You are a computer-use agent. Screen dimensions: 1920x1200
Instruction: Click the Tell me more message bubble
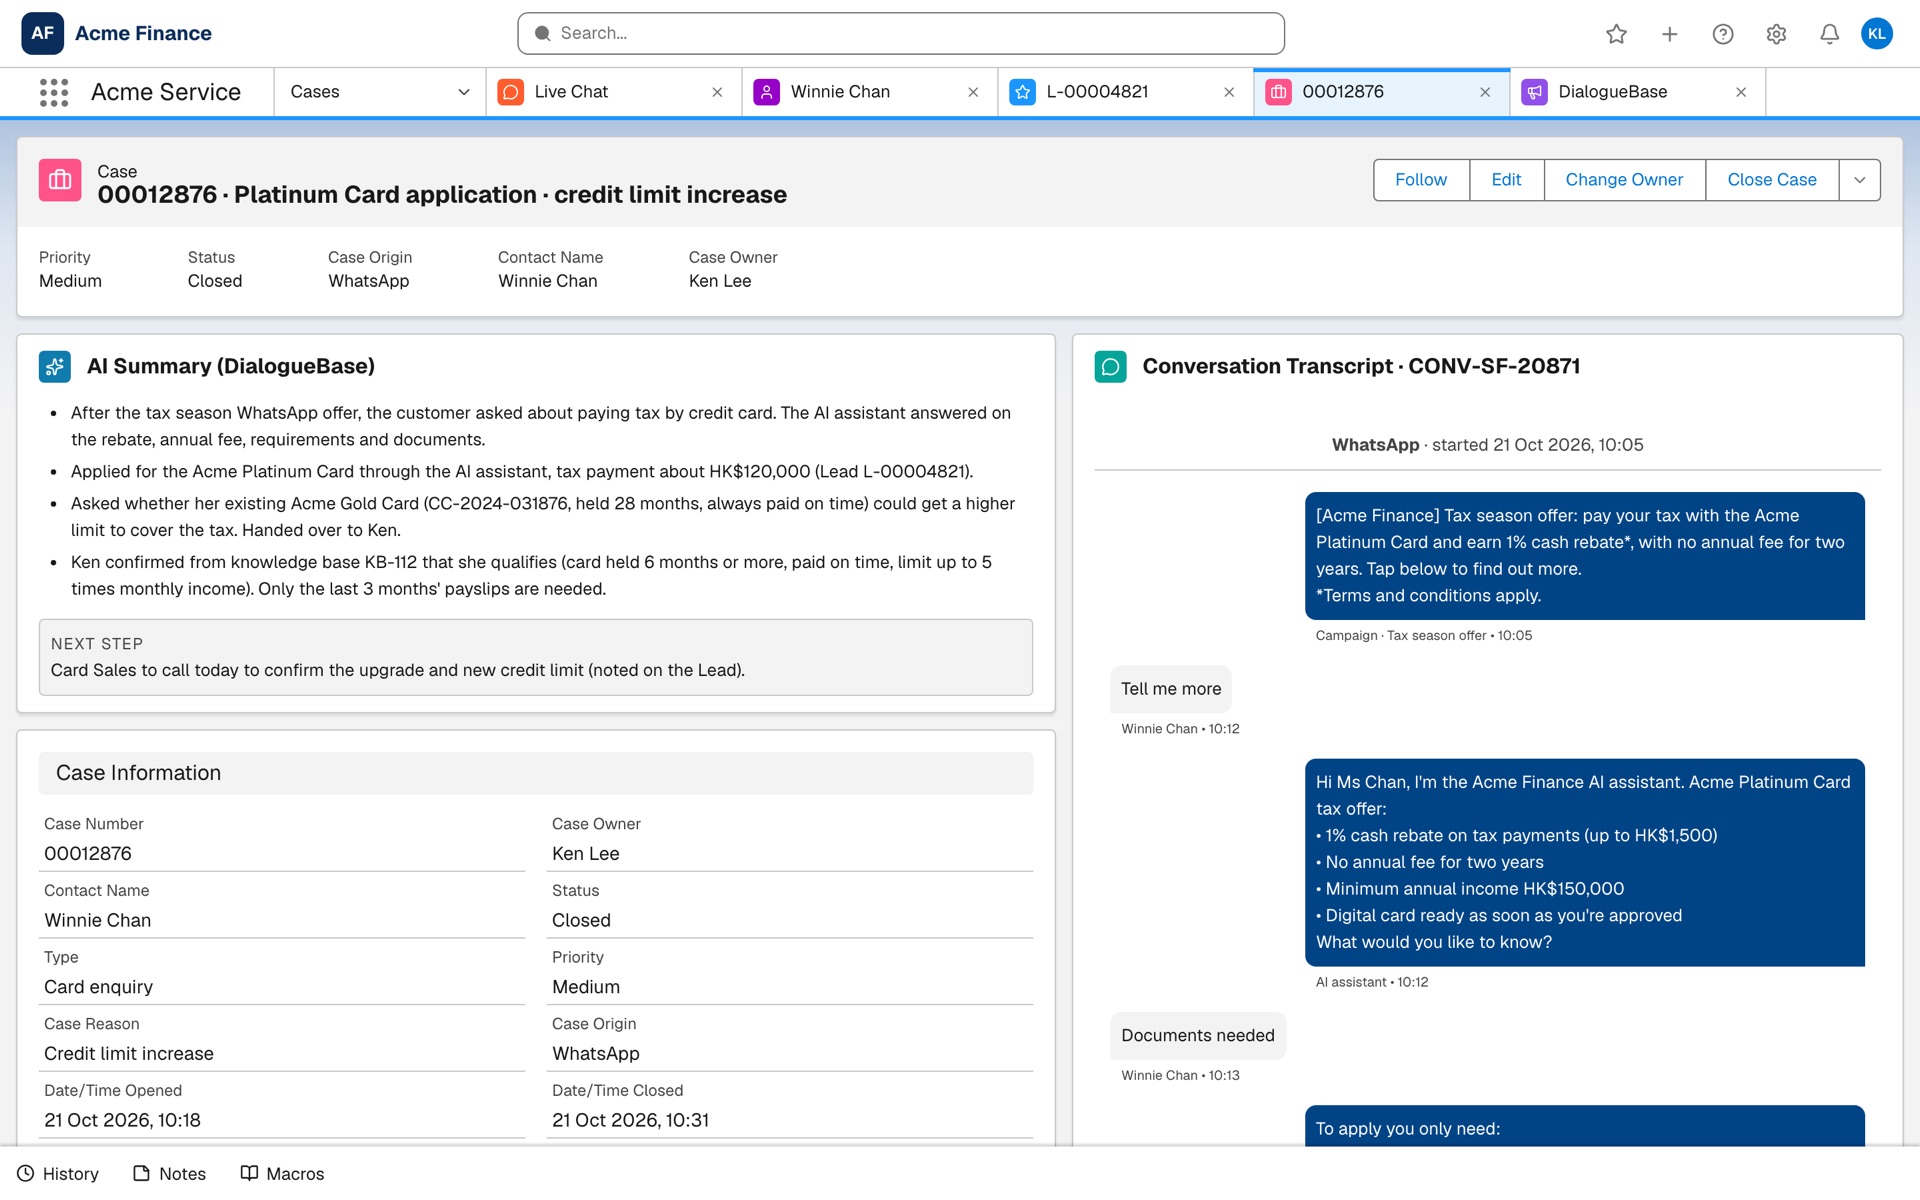coord(1171,689)
